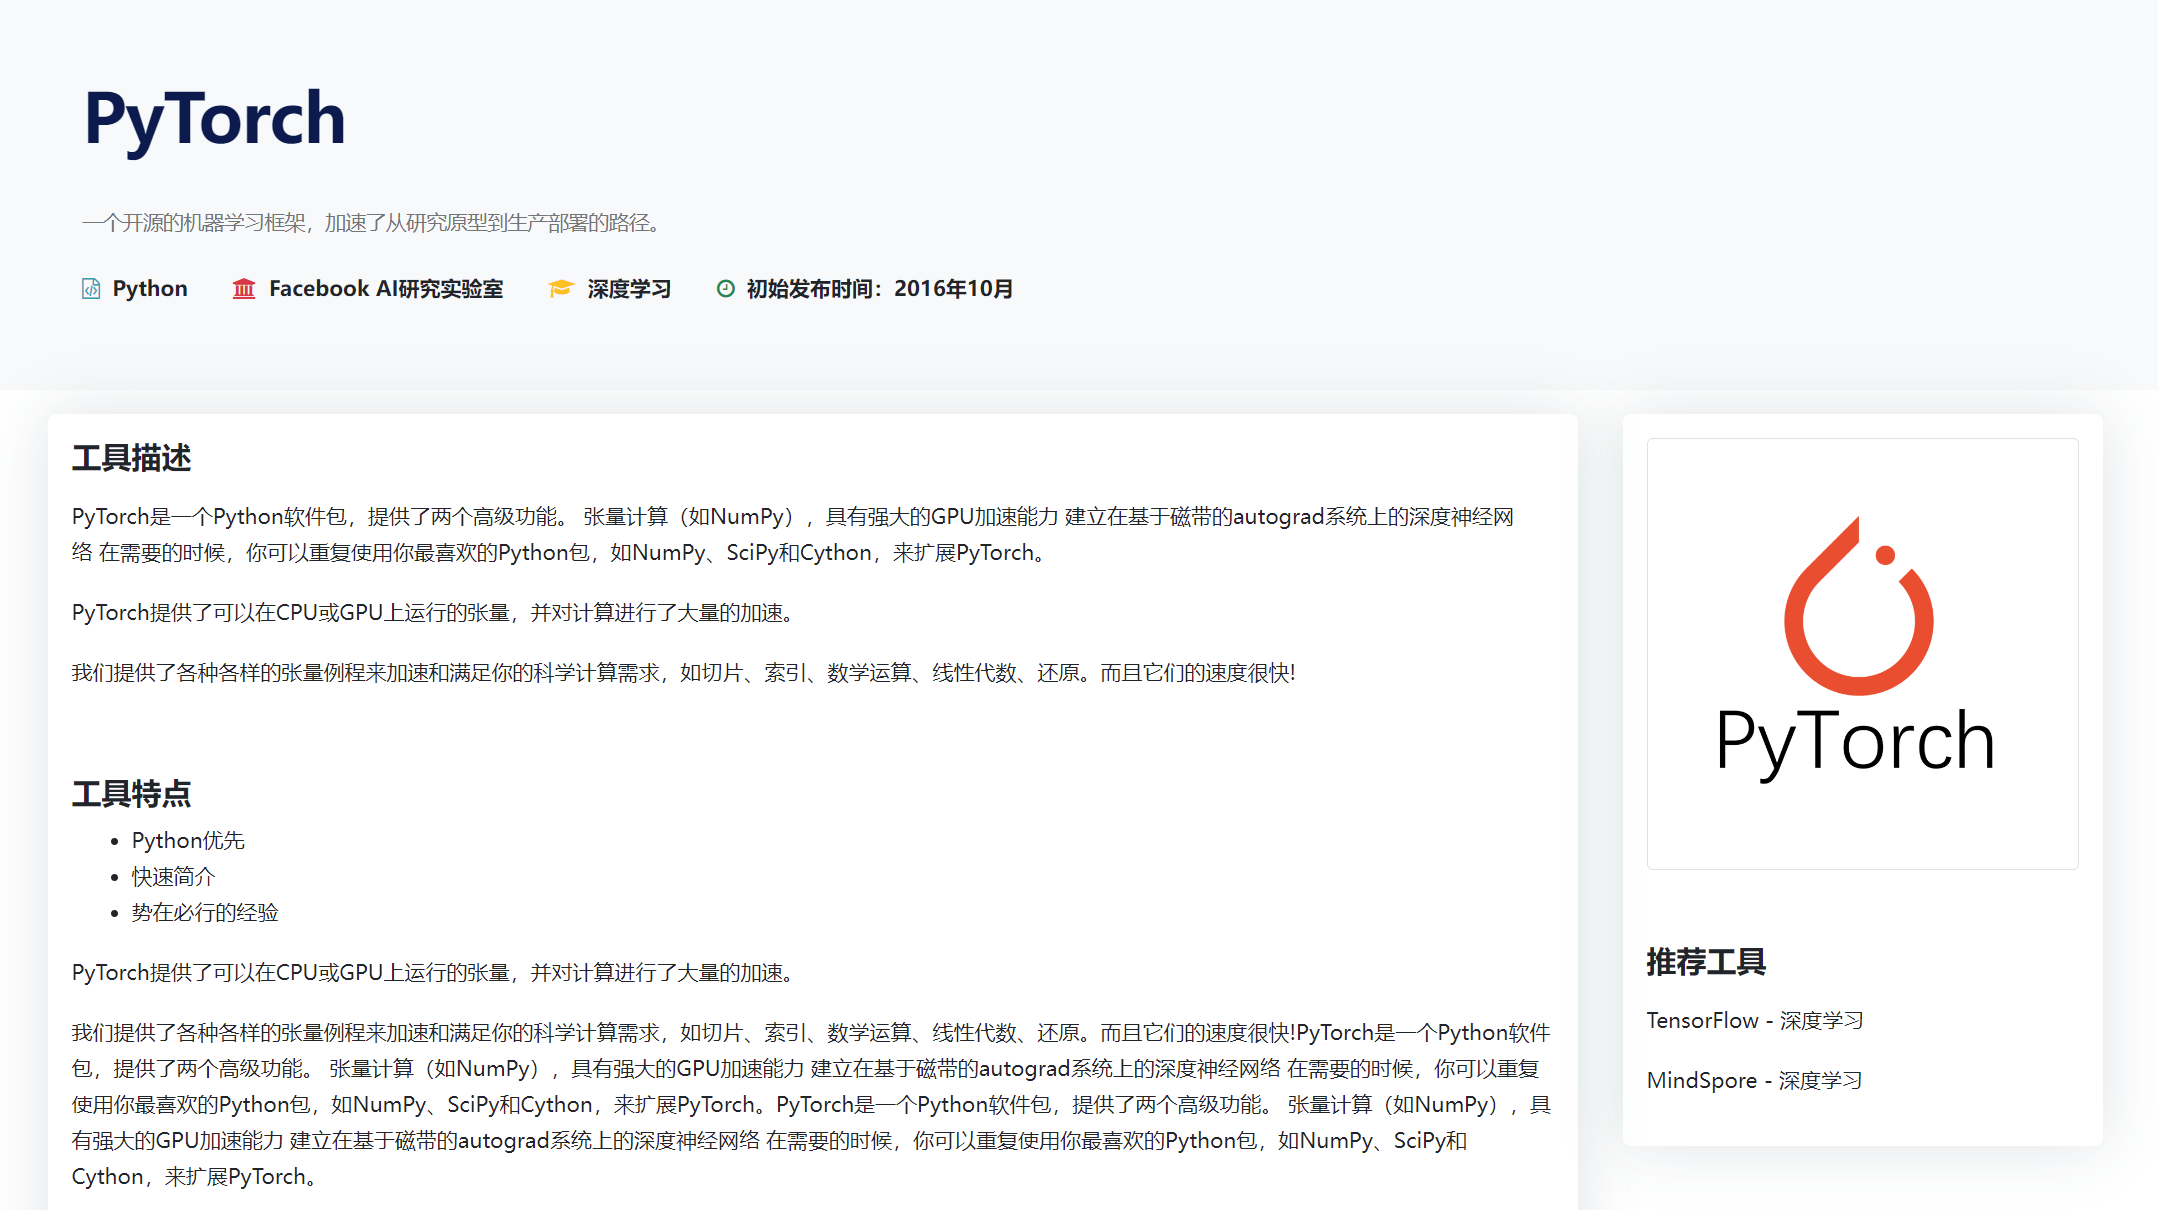
Task: Click the Python language label
Action: (150, 289)
